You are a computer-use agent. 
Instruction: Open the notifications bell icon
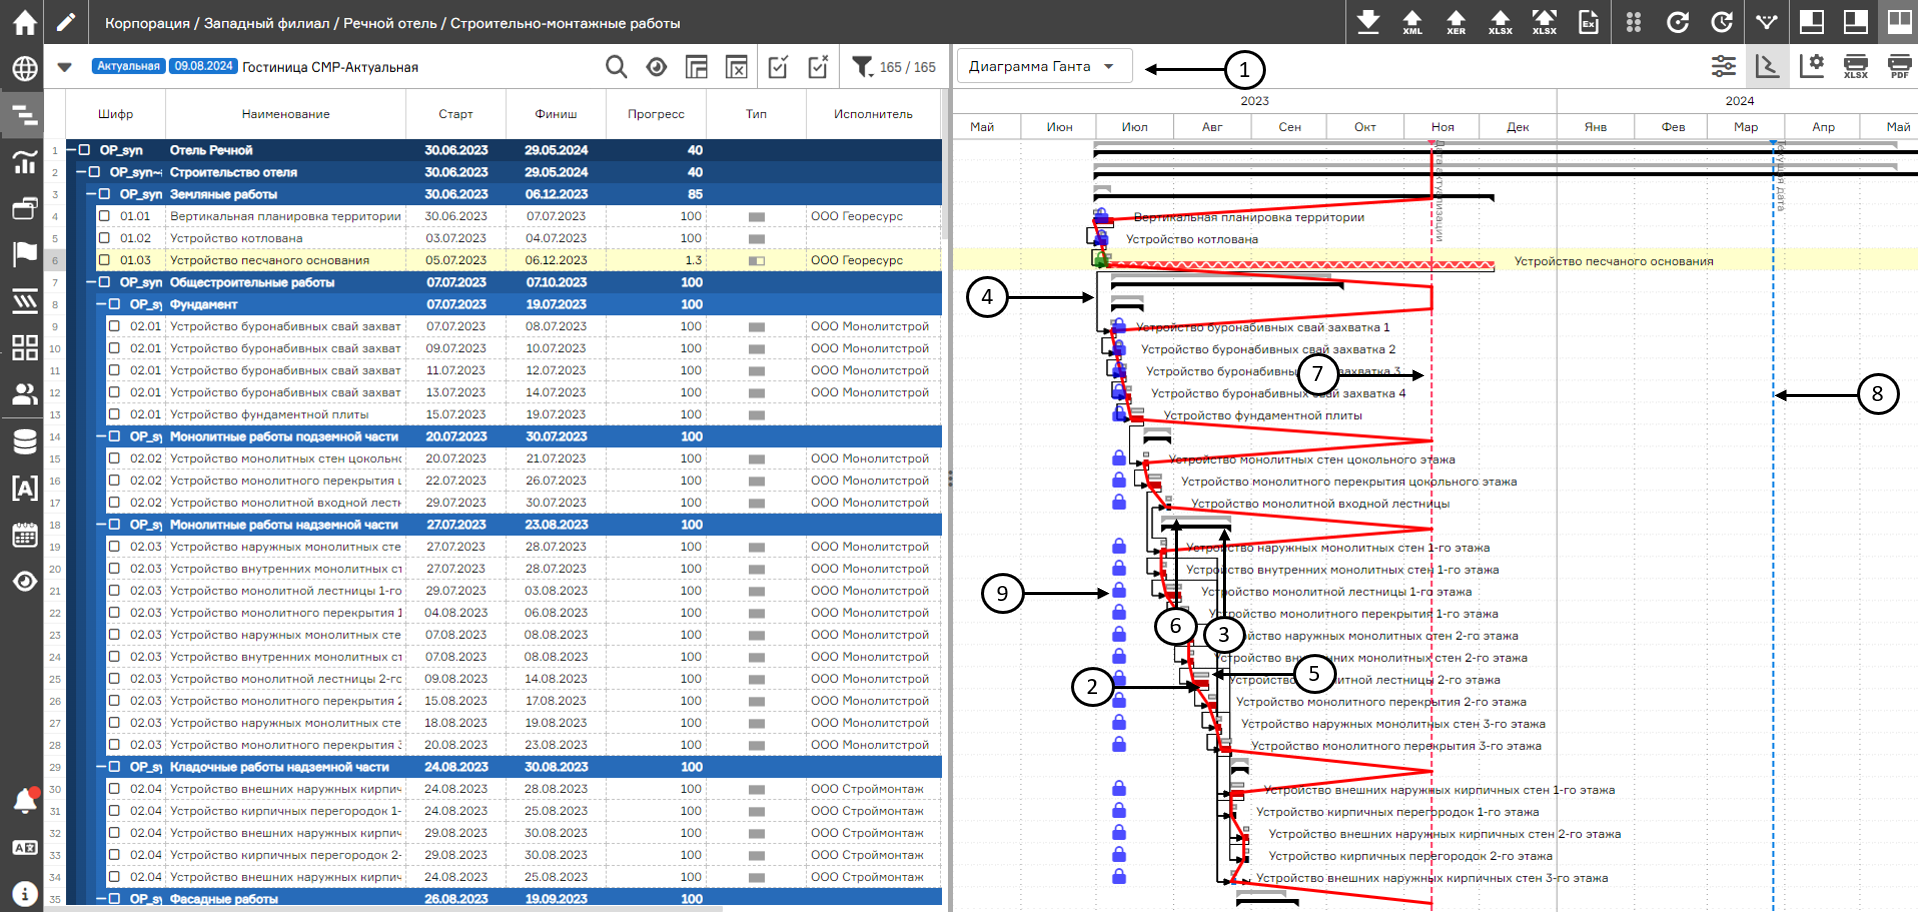click(x=24, y=800)
